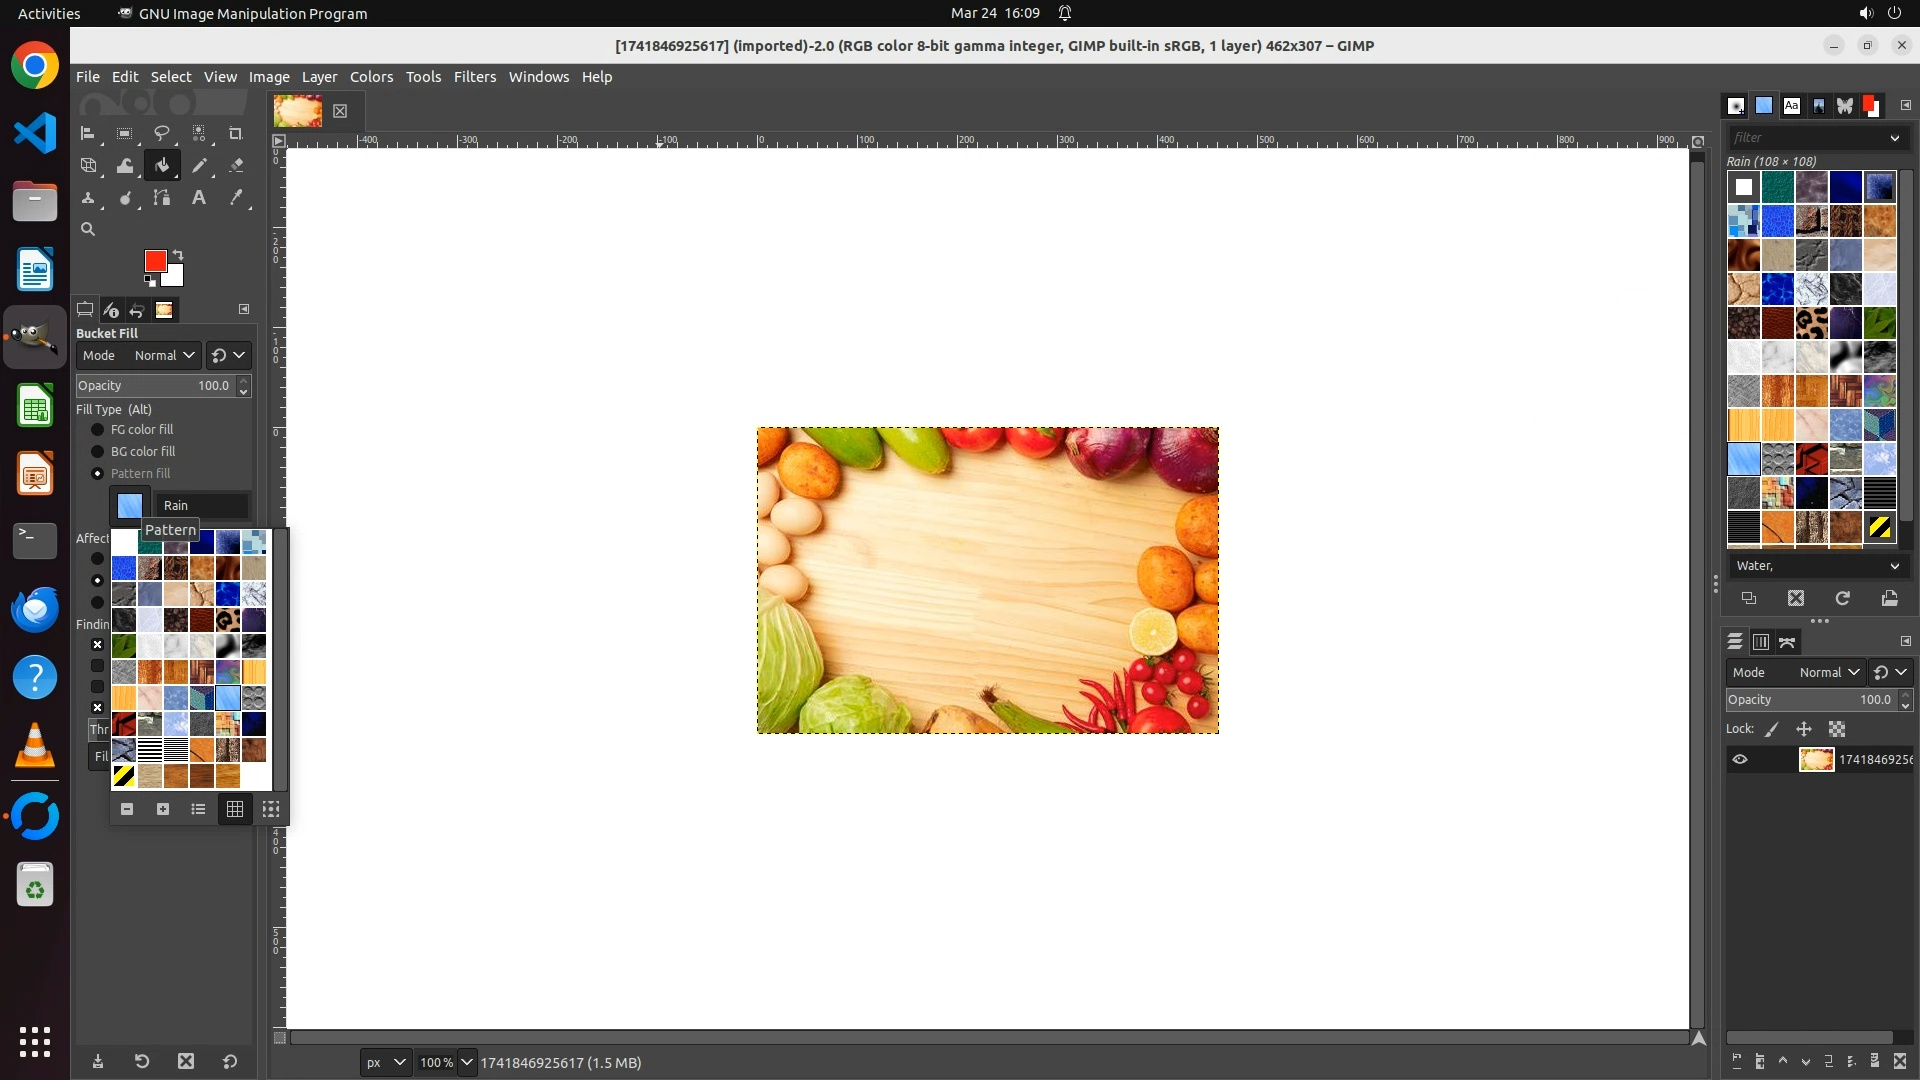Open the Colors menu
Screen dimensions: 1920x1080
(371, 77)
